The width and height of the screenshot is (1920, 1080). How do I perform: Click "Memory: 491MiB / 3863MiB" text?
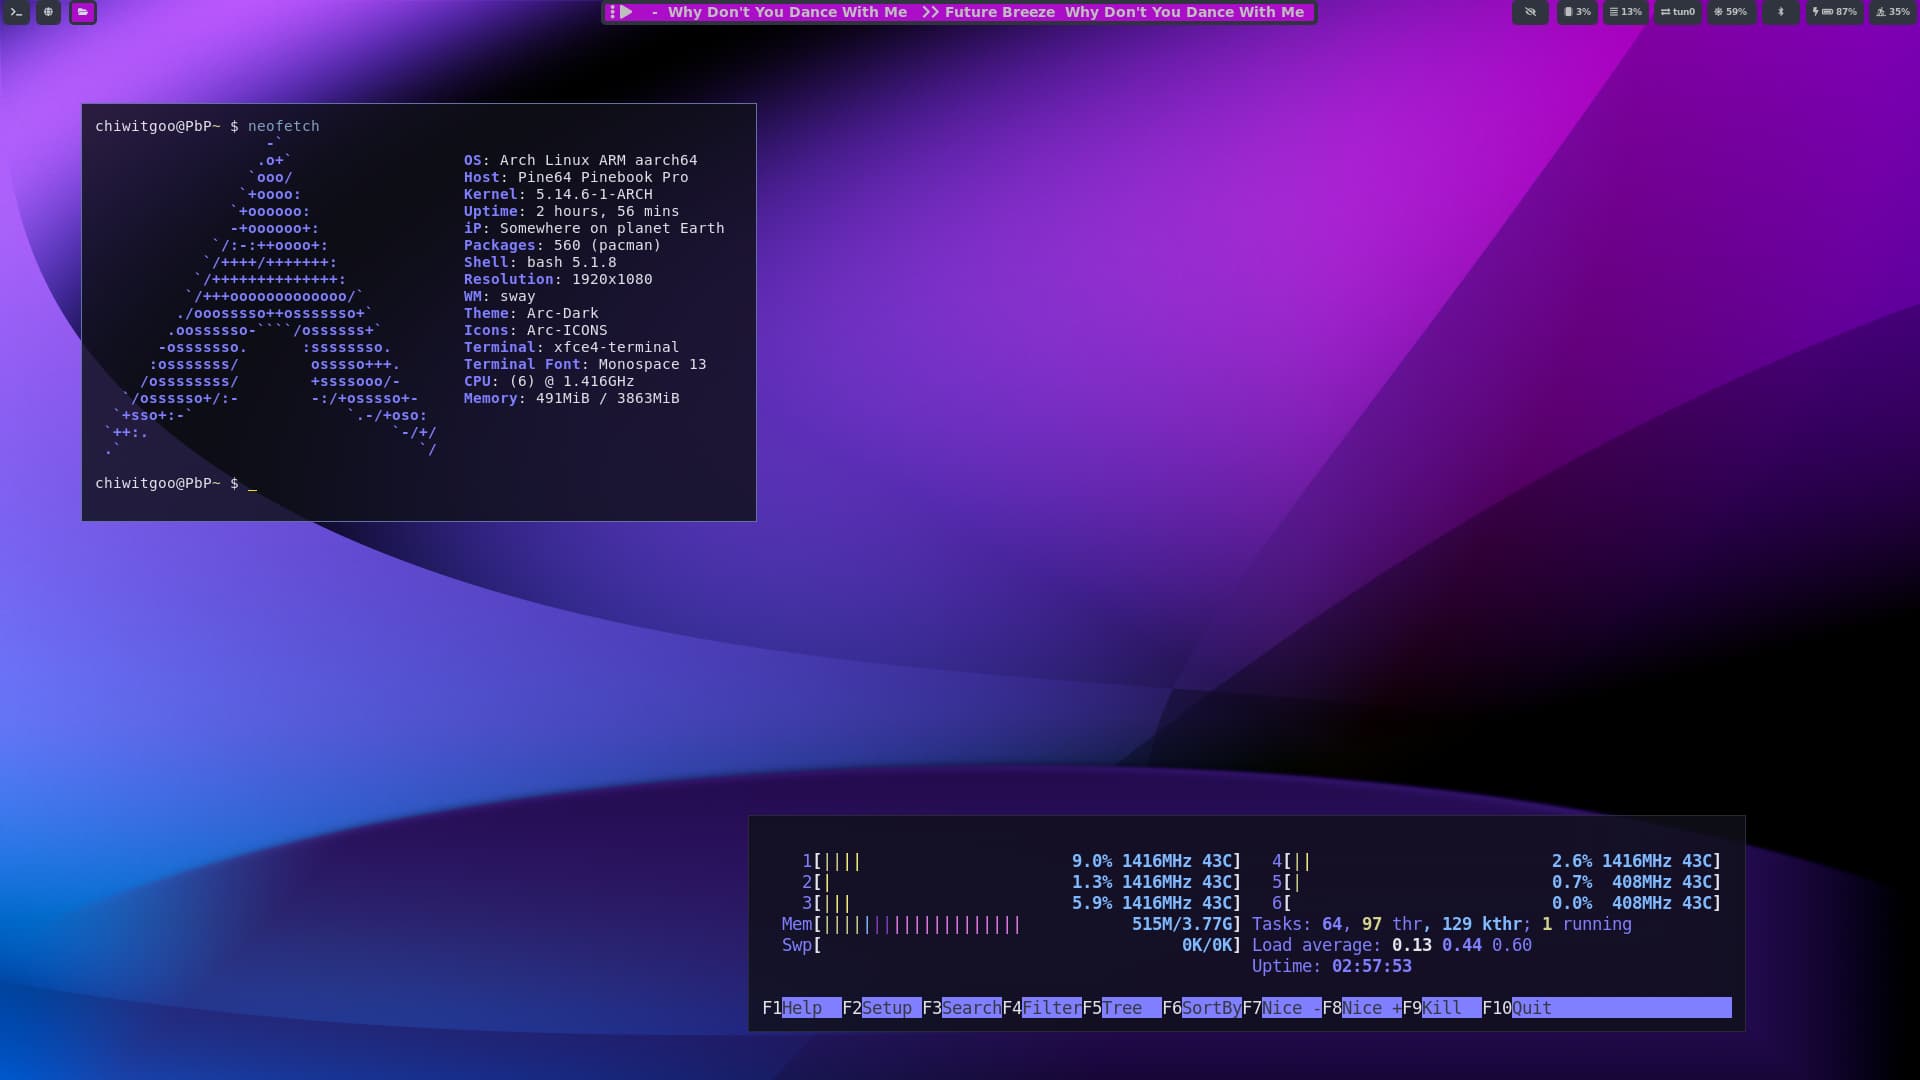[572, 398]
